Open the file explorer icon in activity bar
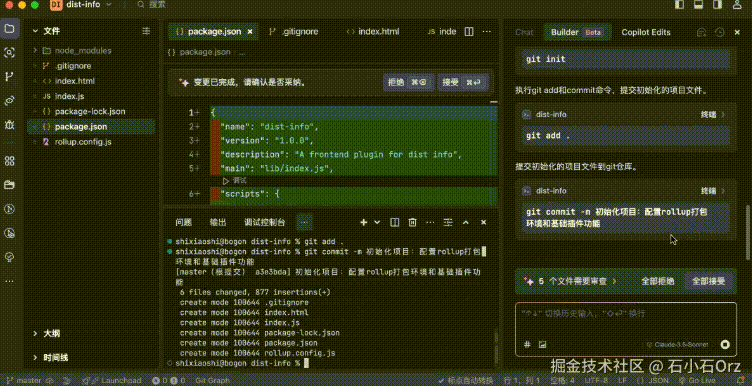Screen dimensions: 752x386 (x=9, y=28)
